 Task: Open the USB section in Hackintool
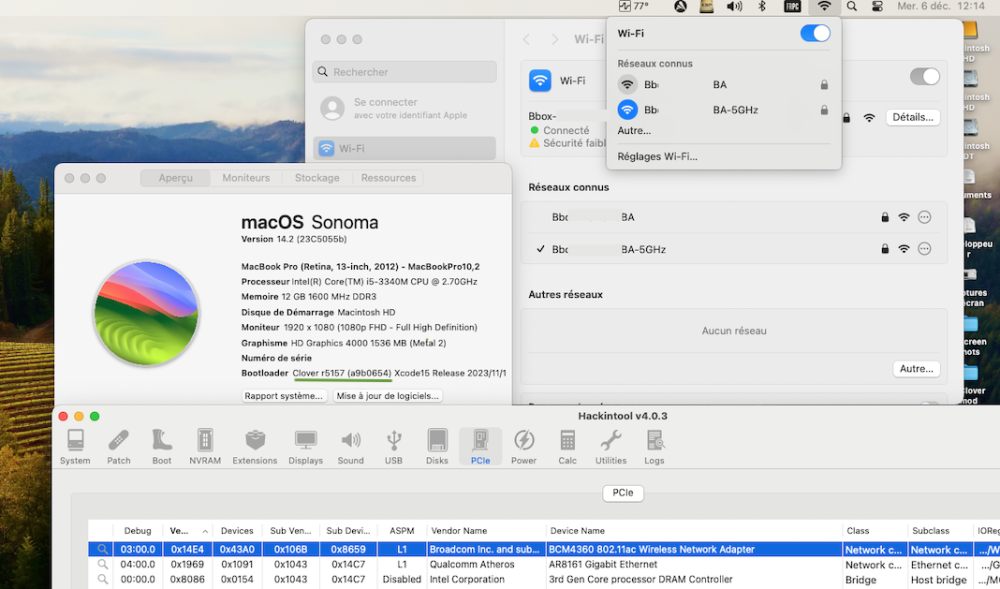click(x=393, y=447)
